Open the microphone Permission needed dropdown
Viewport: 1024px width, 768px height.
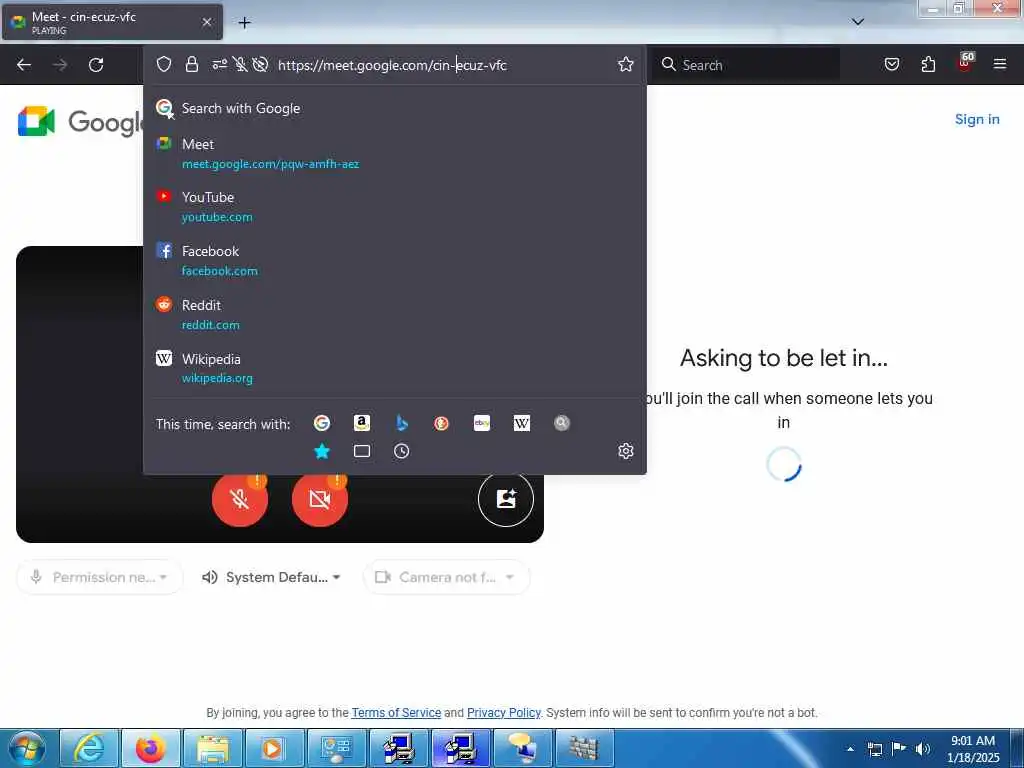[x=99, y=577]
